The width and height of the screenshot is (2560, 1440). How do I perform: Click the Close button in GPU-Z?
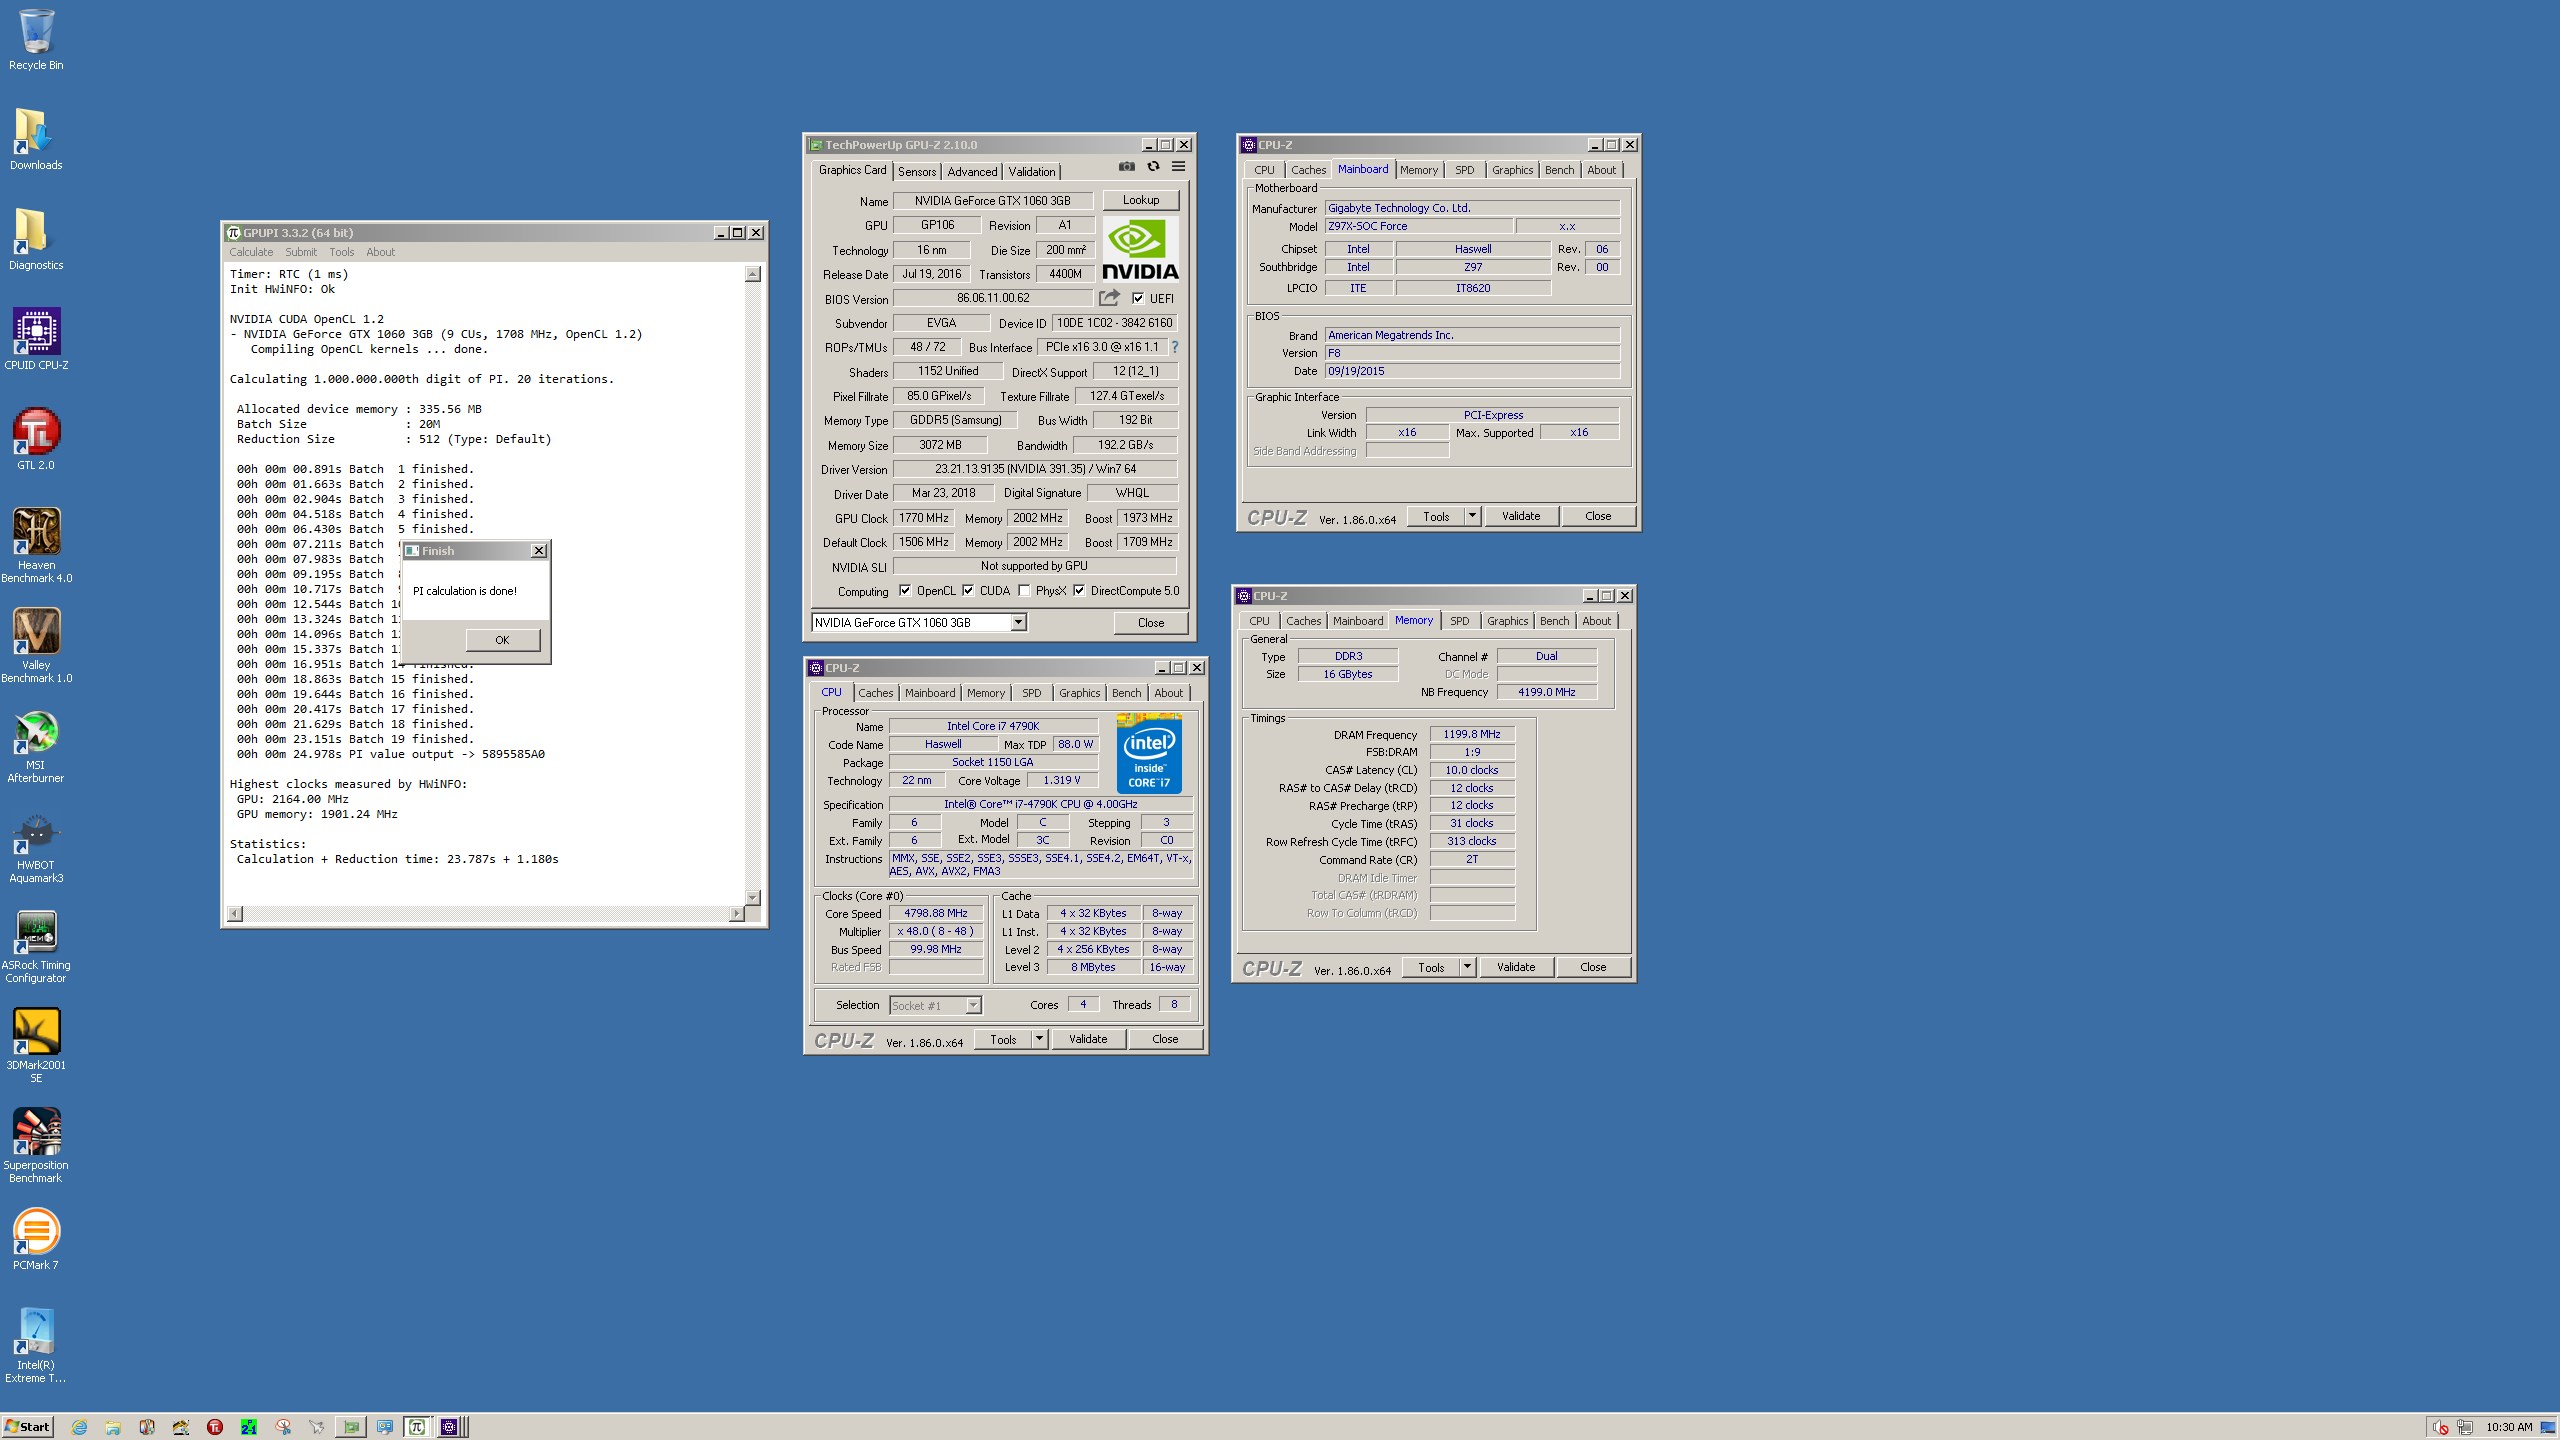click(1151, 622)
